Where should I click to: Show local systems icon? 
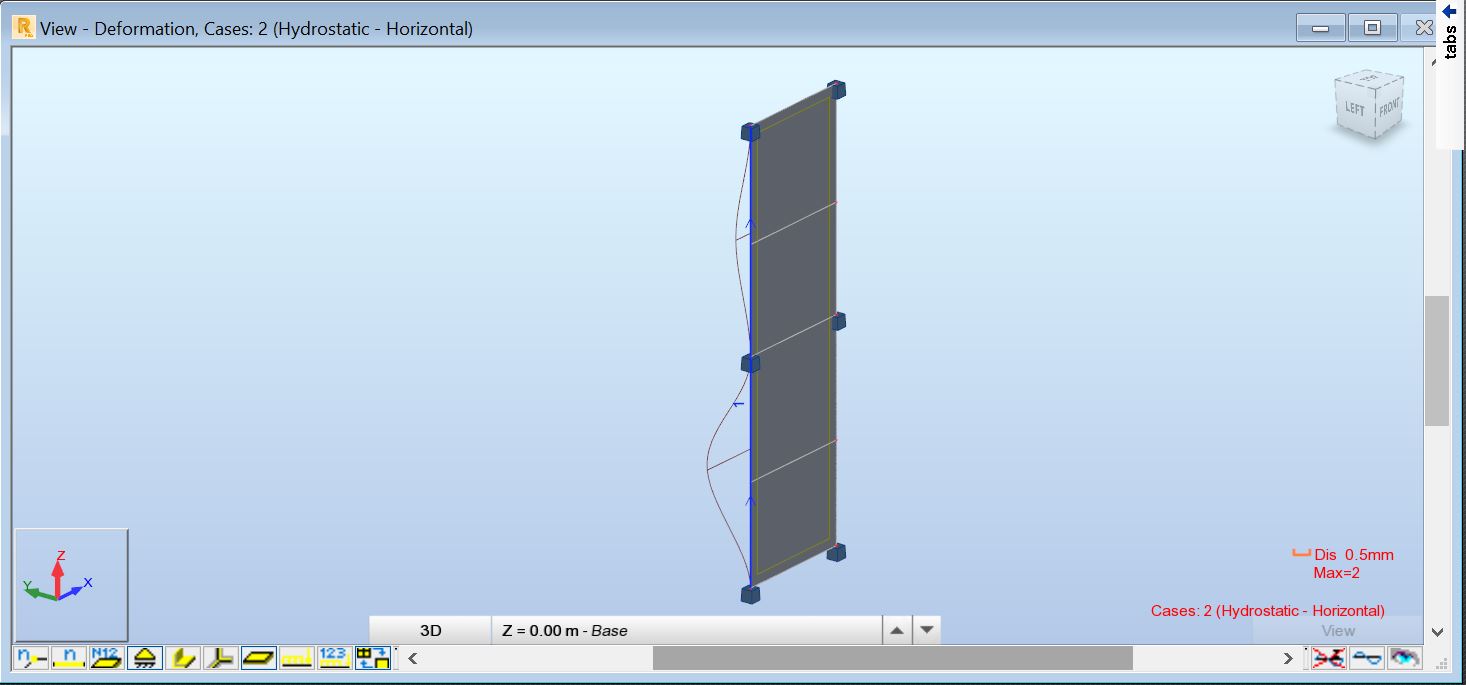pos(220,658)
